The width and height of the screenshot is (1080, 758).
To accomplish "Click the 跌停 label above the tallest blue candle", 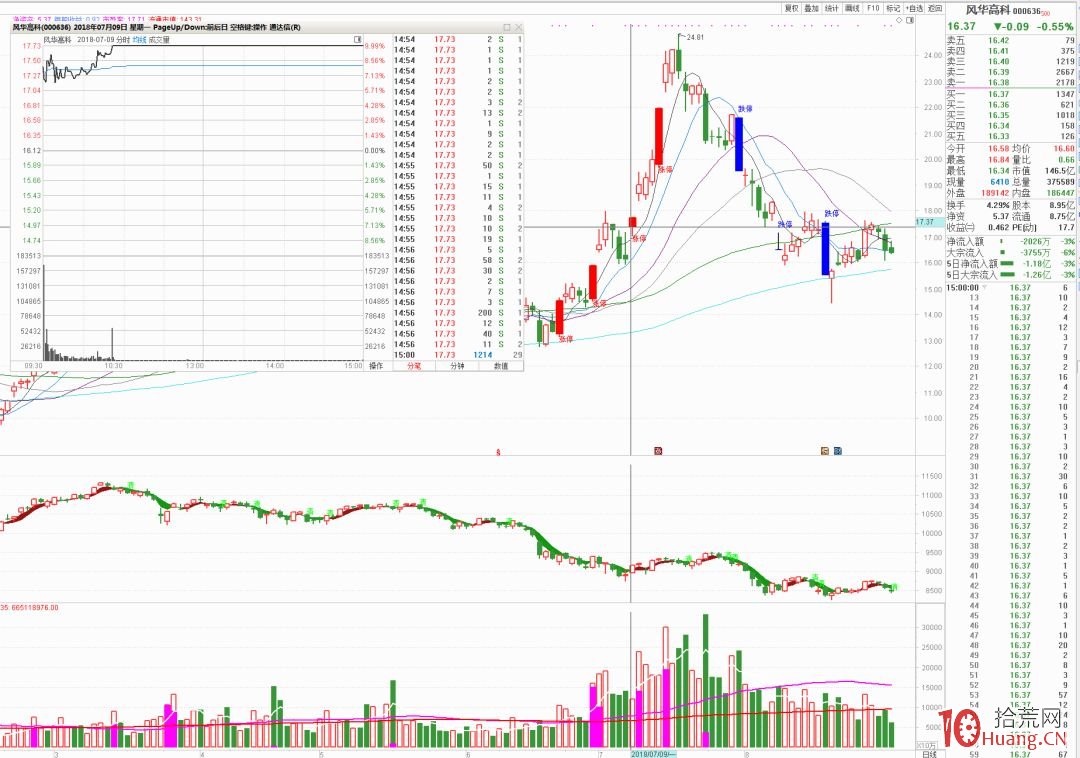I will 745,109.
